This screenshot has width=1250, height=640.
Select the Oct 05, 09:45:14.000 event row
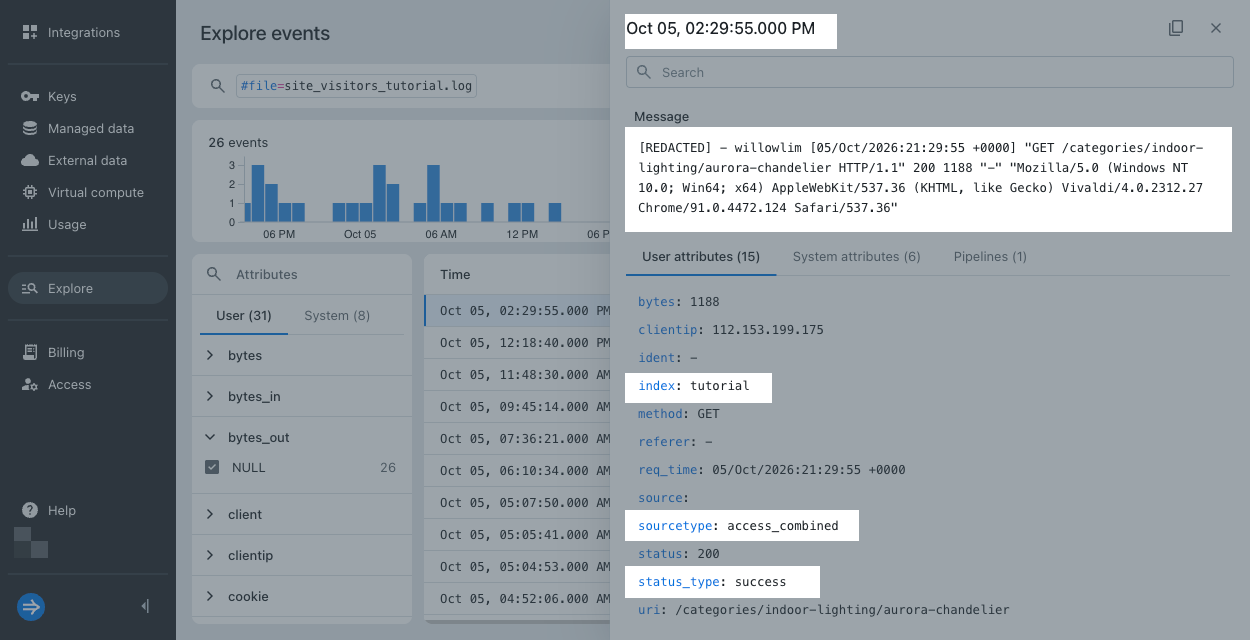[517, 407]
